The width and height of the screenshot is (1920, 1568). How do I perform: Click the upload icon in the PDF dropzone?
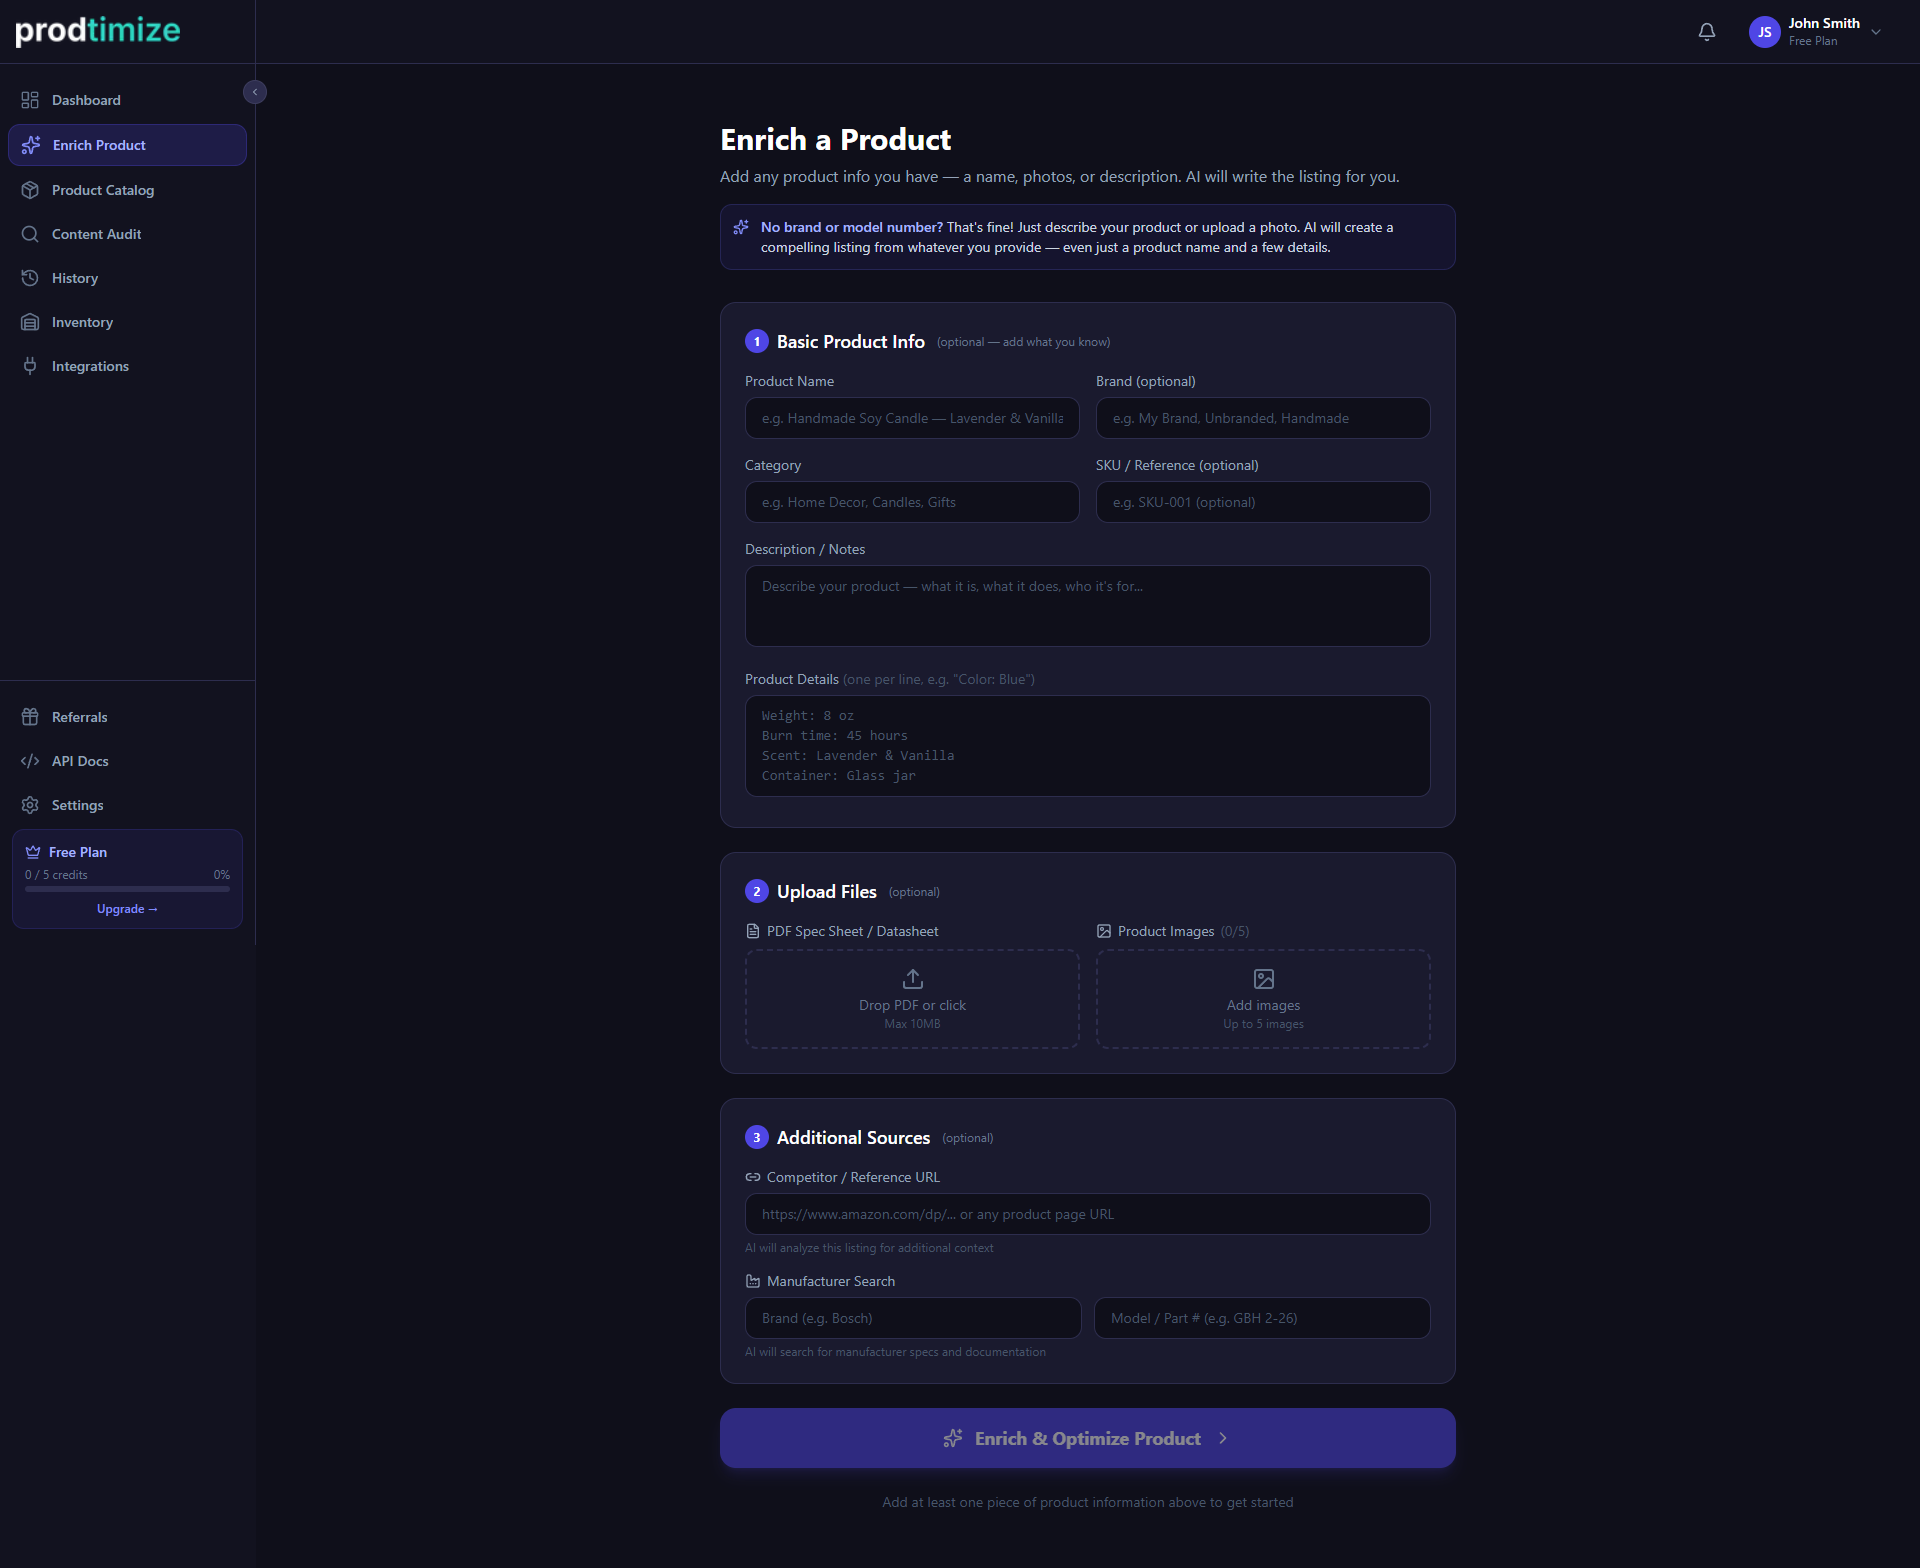pos(911,979)
